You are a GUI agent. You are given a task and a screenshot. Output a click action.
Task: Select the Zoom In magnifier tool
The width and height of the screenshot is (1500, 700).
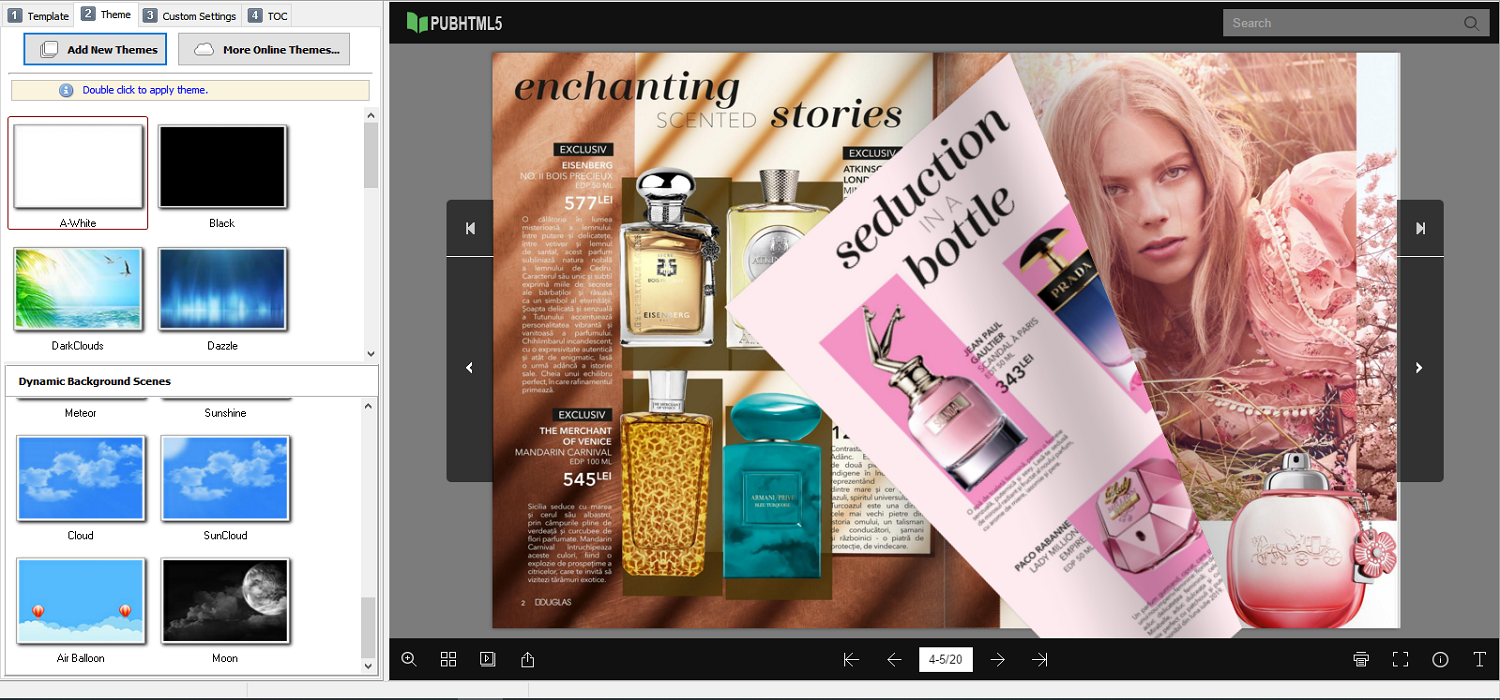pos(409,659)
